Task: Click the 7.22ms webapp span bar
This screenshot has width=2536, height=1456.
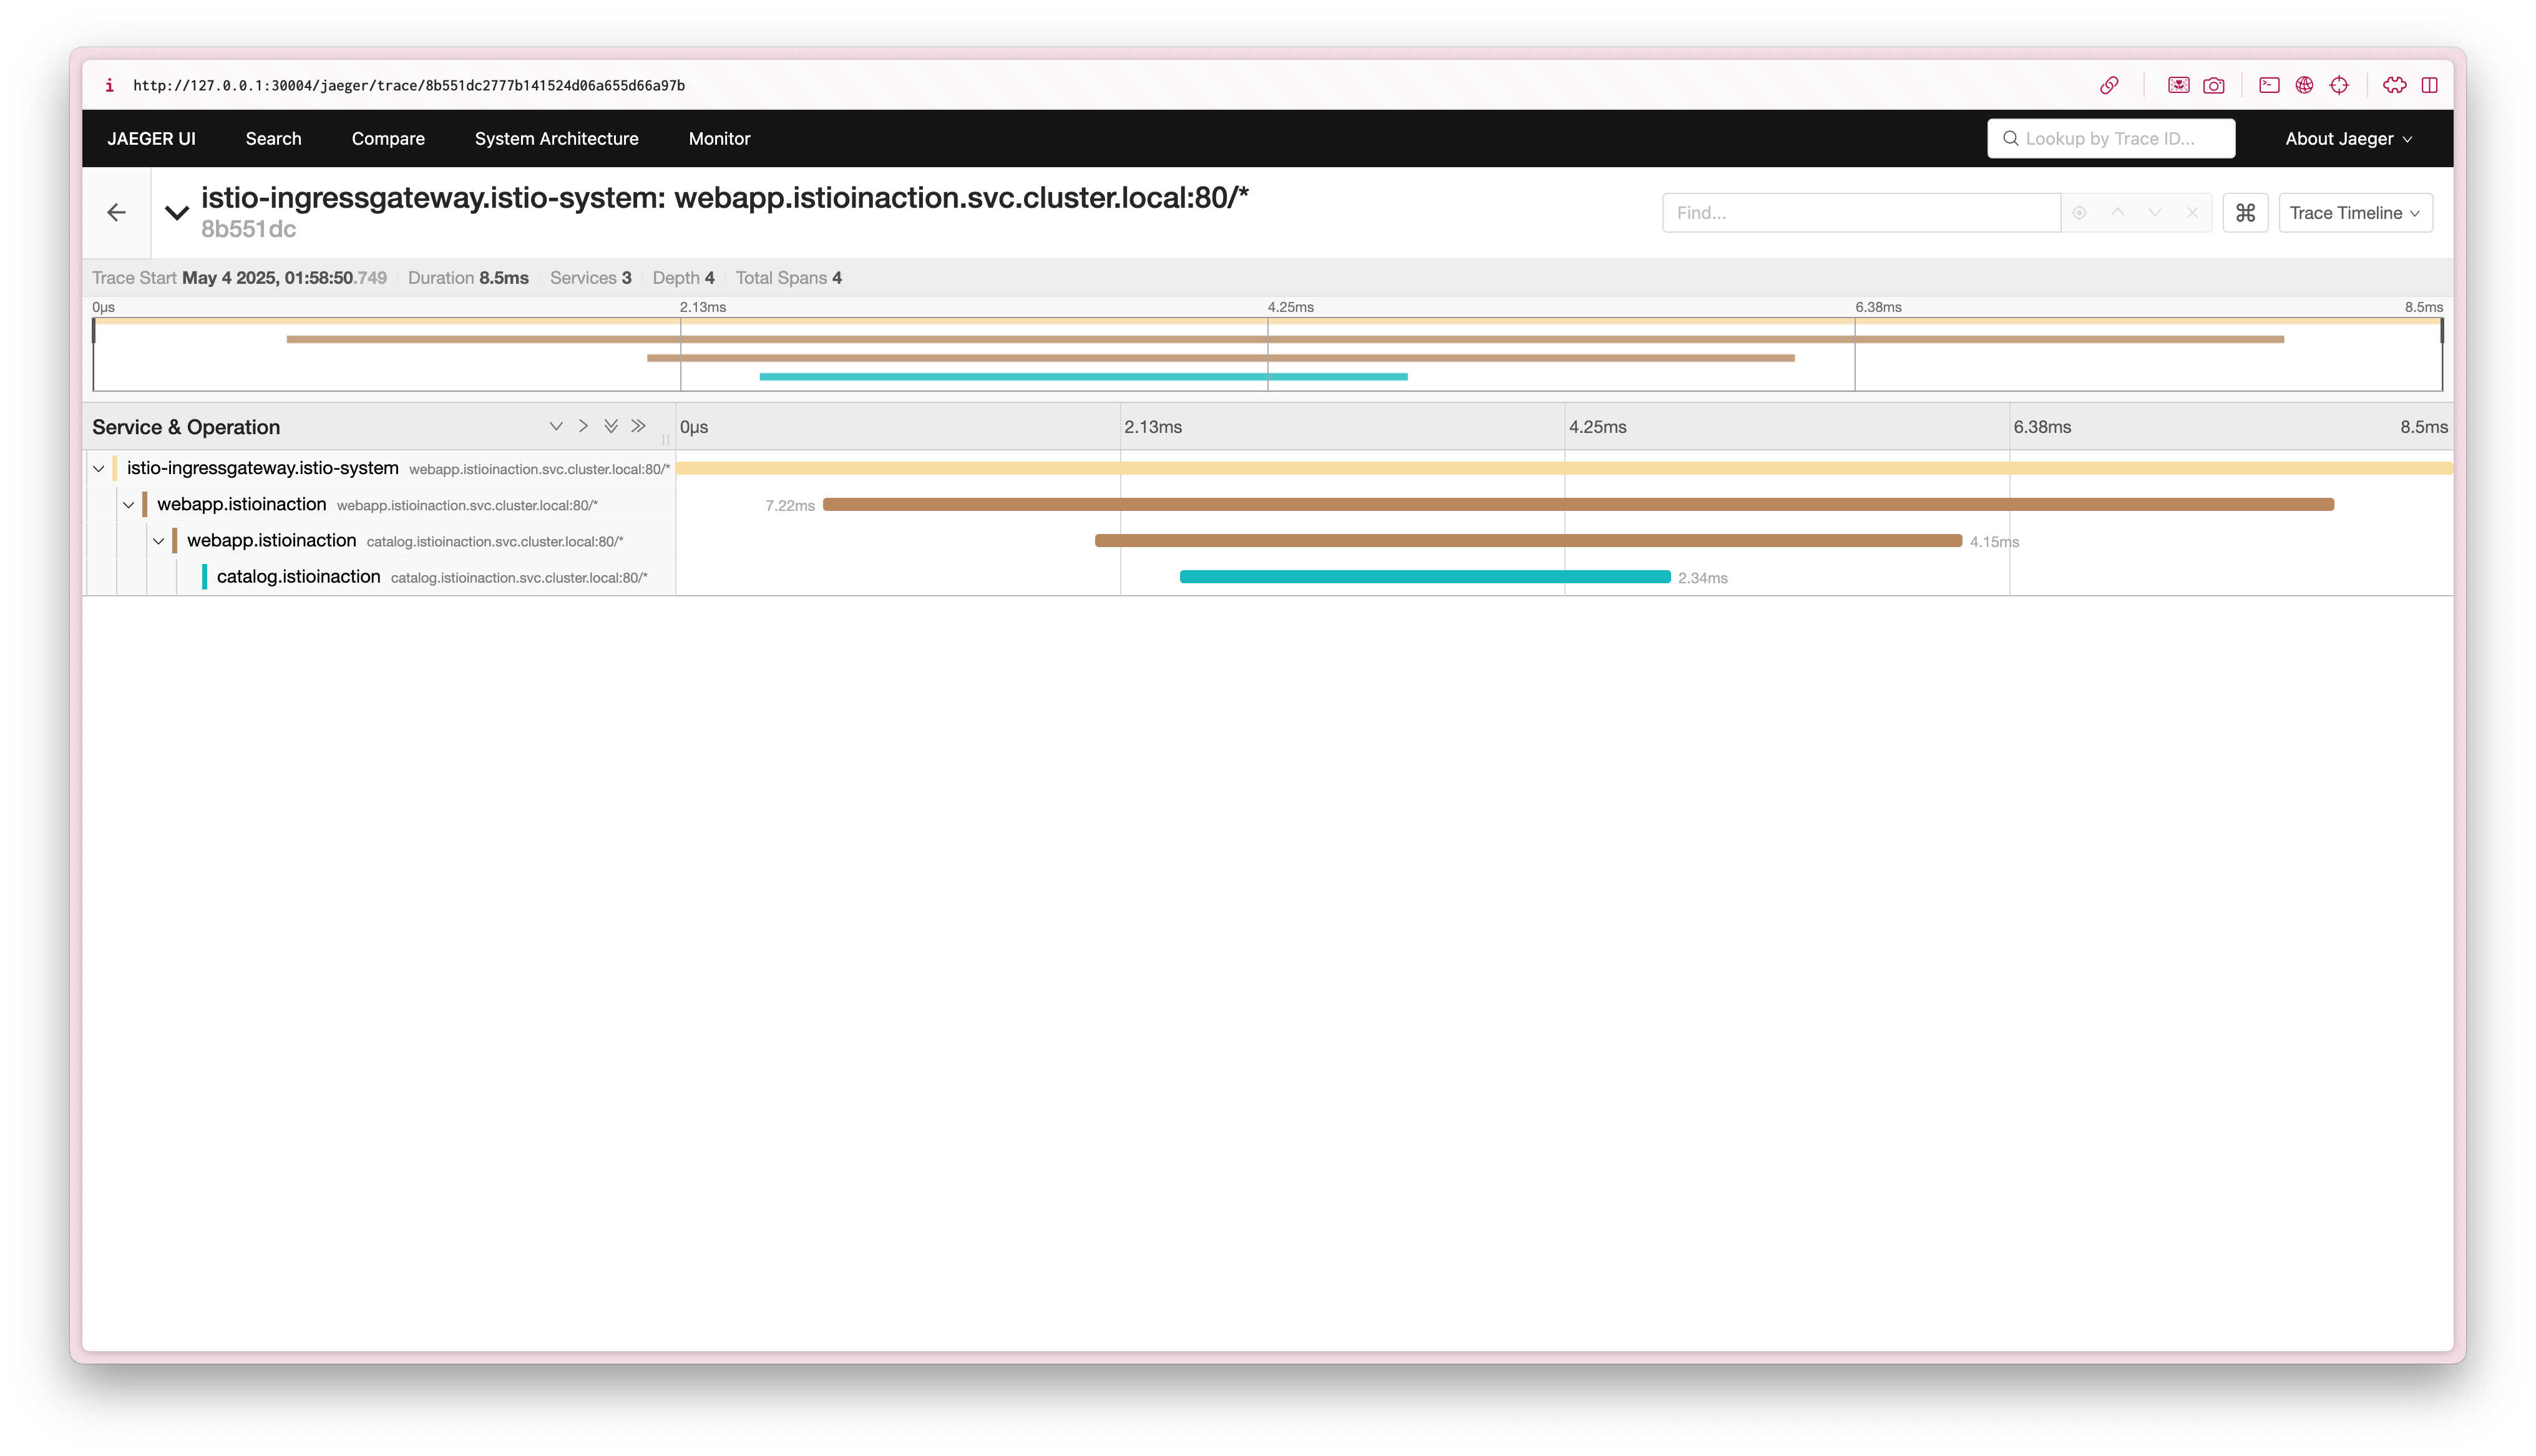Action: pyautogui.click(x=1578, y=504)
